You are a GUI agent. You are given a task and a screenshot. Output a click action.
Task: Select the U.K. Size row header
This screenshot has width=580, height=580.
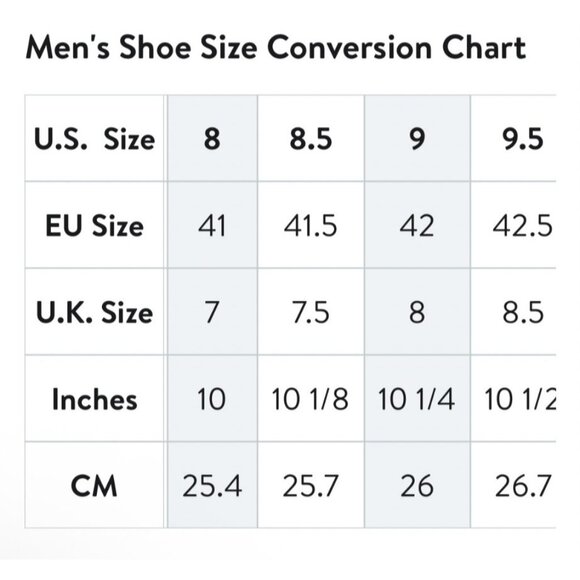[94, 312]
